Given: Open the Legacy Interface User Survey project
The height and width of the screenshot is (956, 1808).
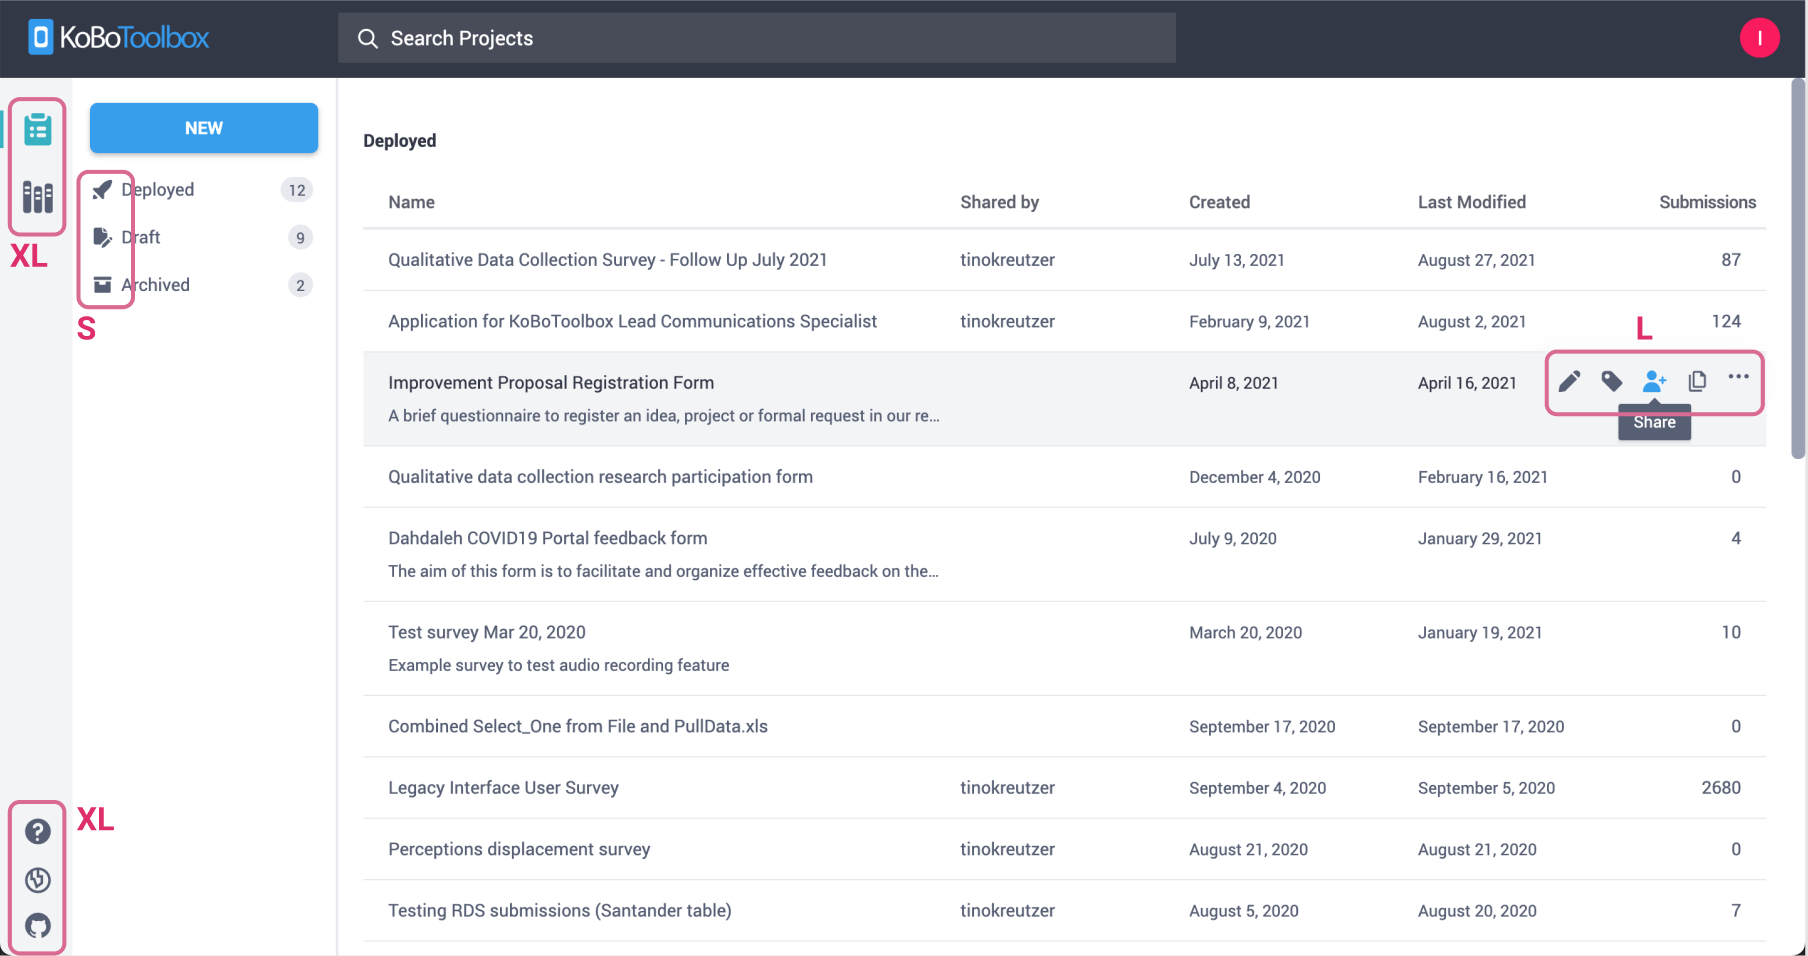Looking at the screenshot, I should click(503, 787).
